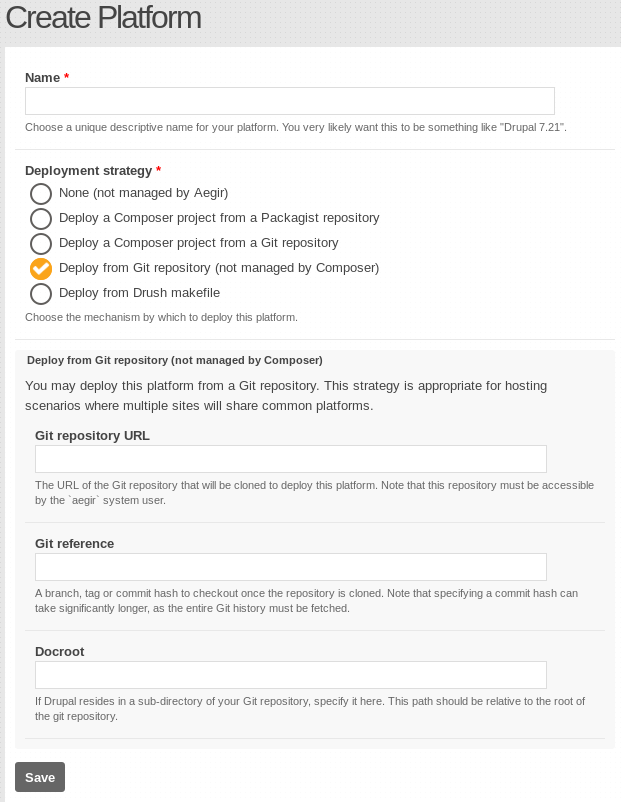This screenshot has width=621, height=802.
Task: Select the "None (not managed by Aegir)" radio button
Action: 41,194
